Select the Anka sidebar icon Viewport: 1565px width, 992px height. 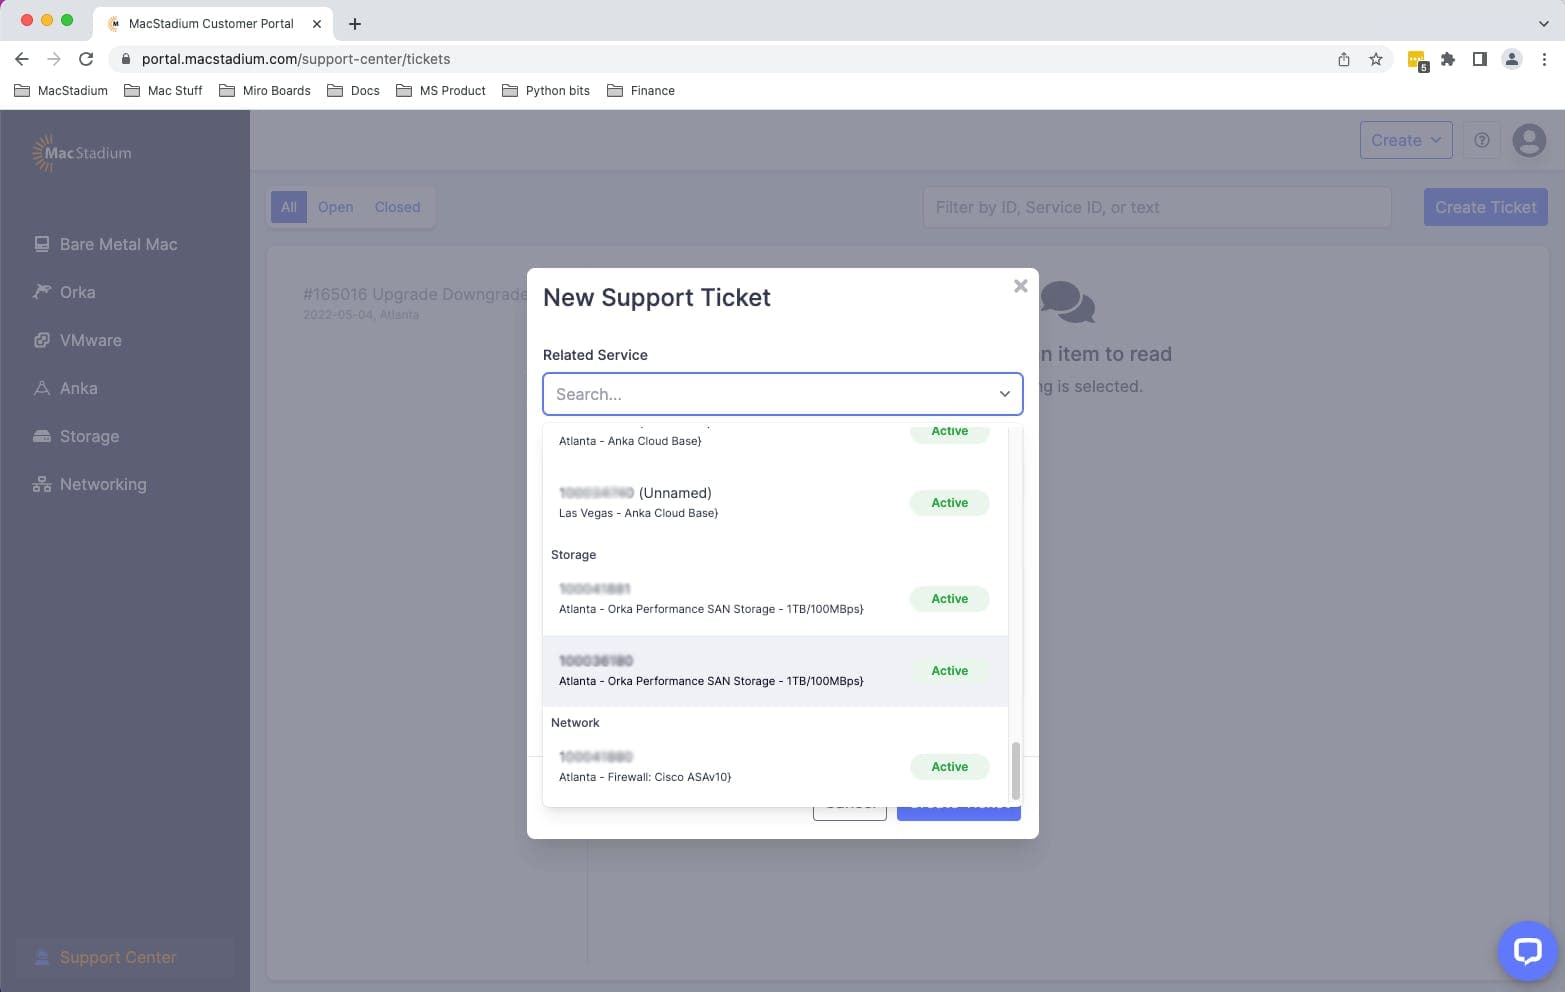[x=41, y=388]
